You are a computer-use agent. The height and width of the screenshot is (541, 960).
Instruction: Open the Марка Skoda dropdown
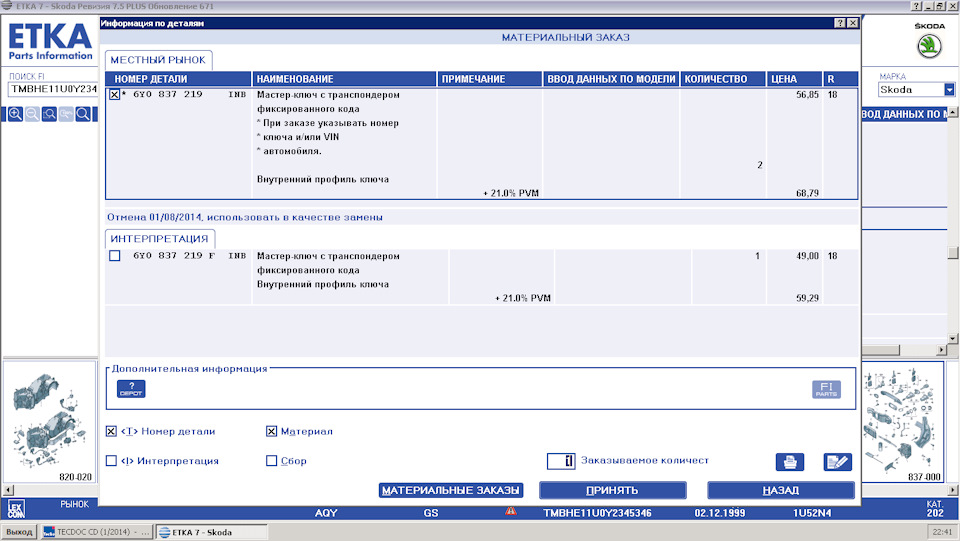949,89
